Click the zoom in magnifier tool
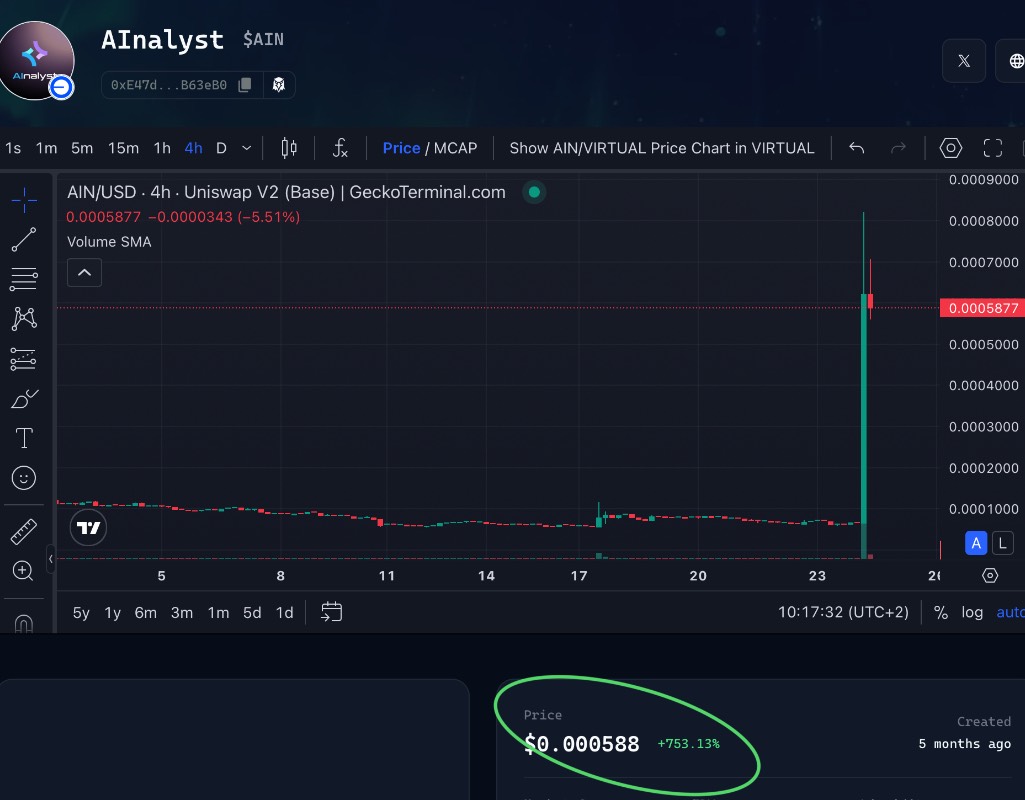 coord(24,571)
